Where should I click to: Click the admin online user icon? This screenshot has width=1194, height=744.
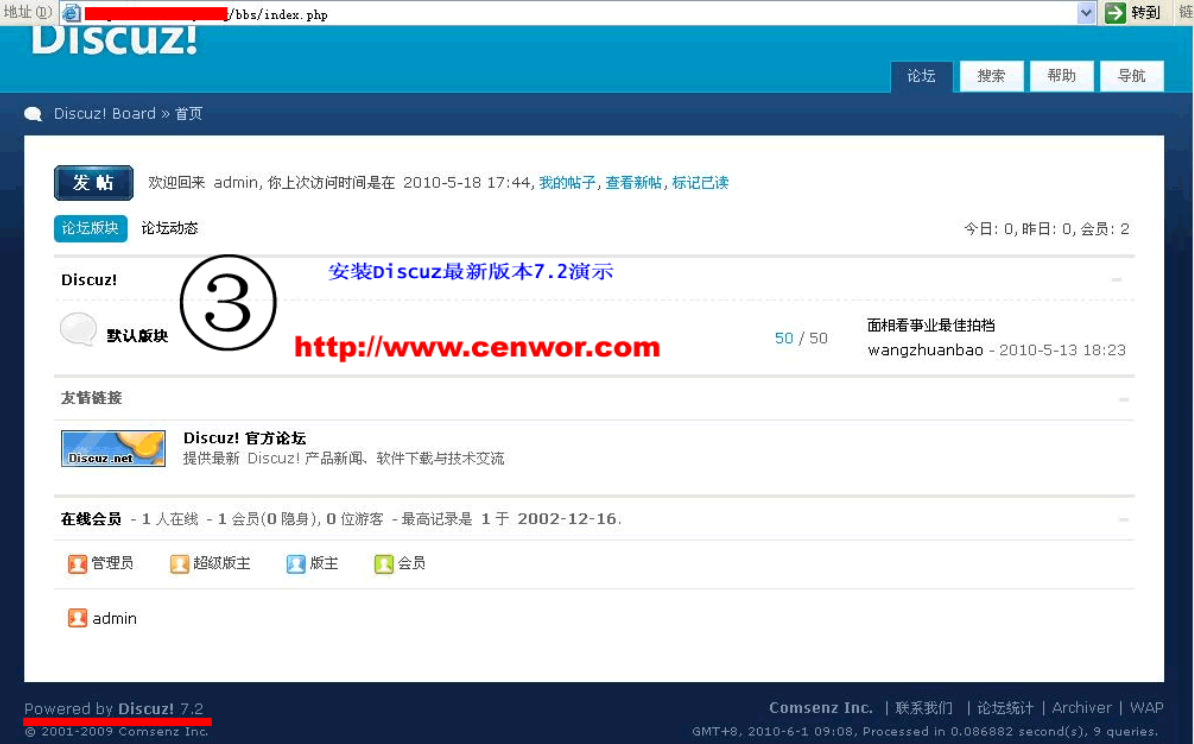pos(77,618)
